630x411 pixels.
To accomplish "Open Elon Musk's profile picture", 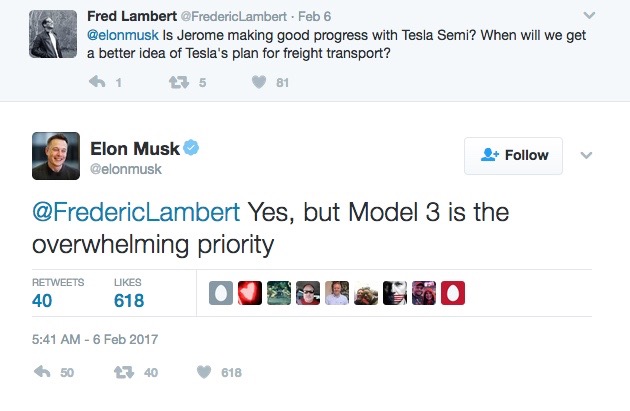I will click(x=56, y=155).
